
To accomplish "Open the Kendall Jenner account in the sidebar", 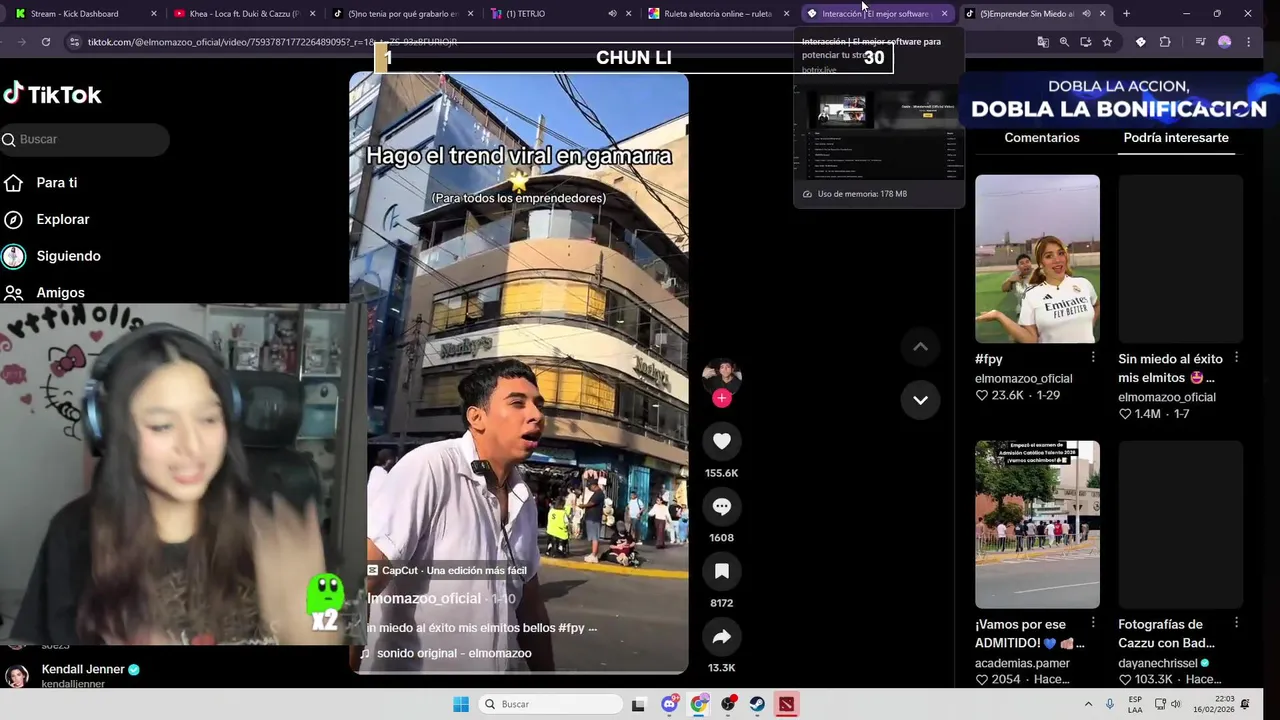I will click(x=75, y=675).
